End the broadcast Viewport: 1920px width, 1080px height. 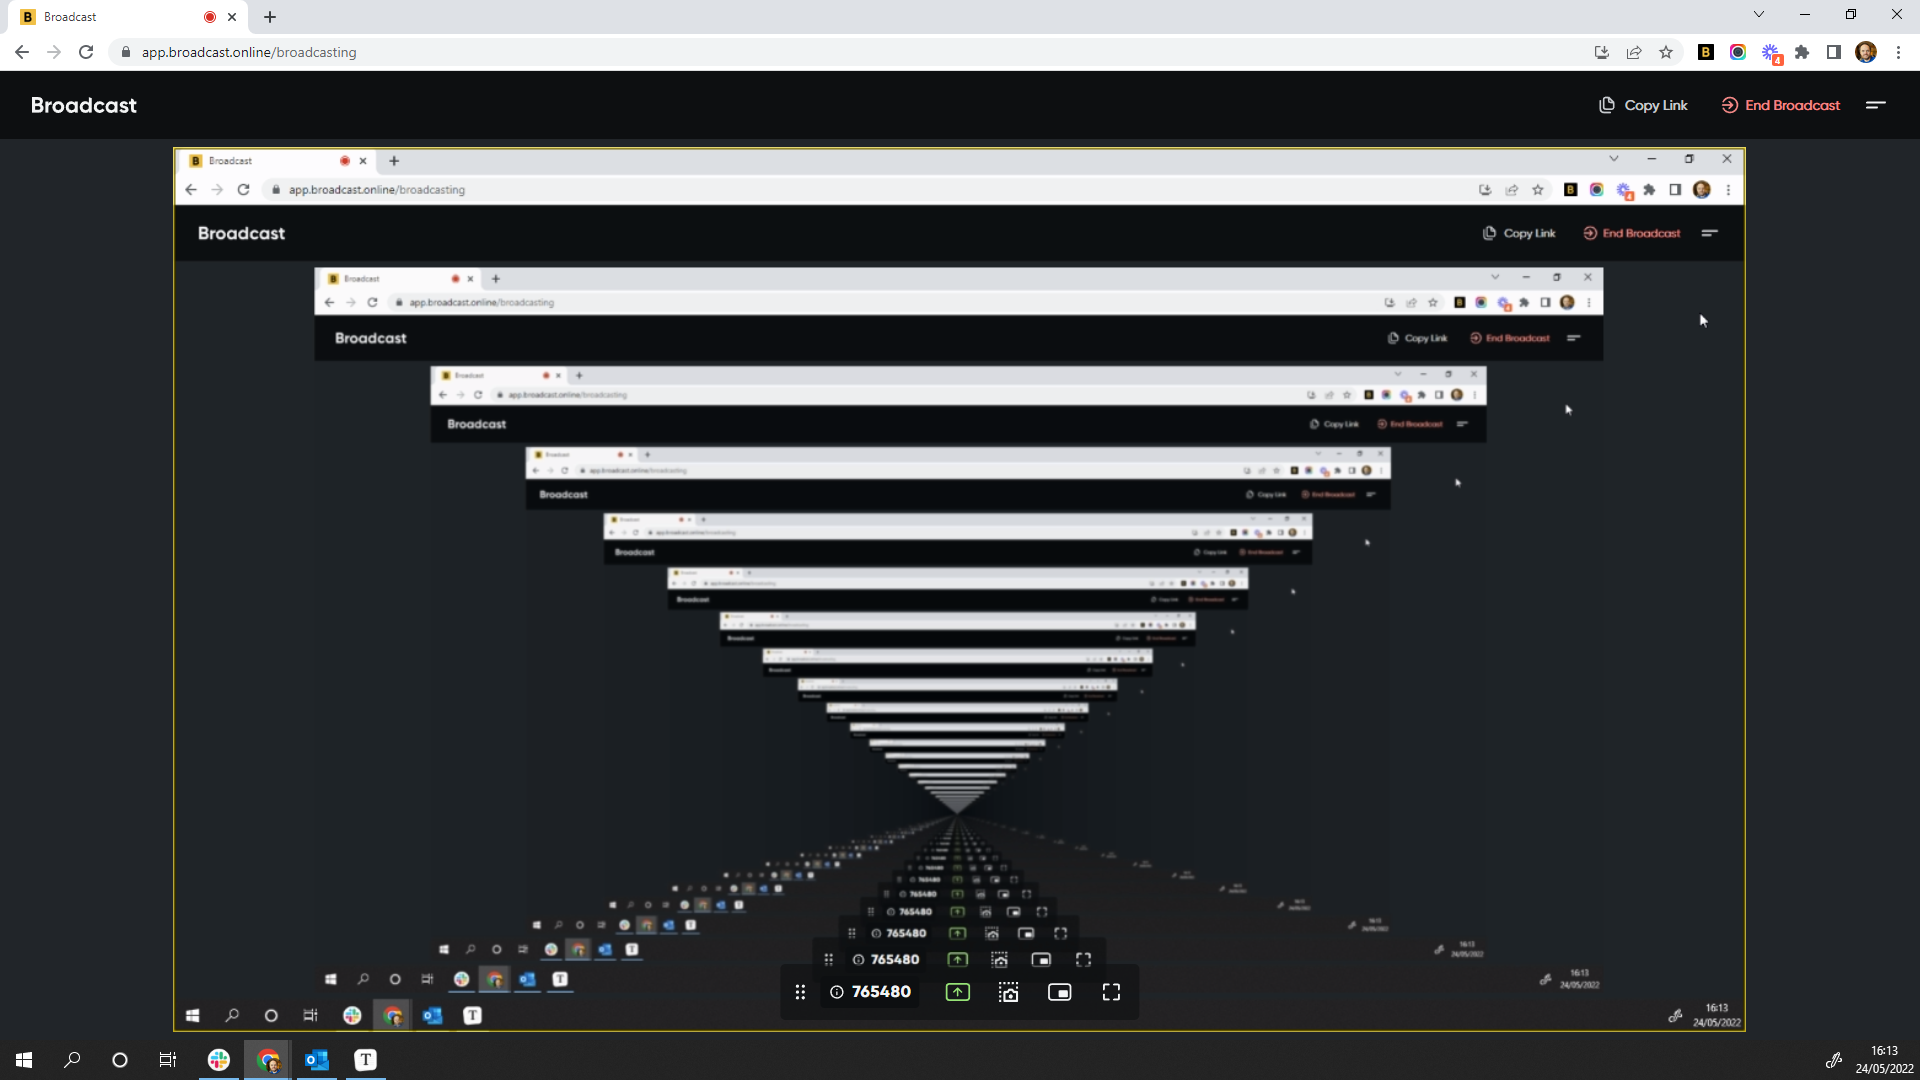coord(1781,105)
